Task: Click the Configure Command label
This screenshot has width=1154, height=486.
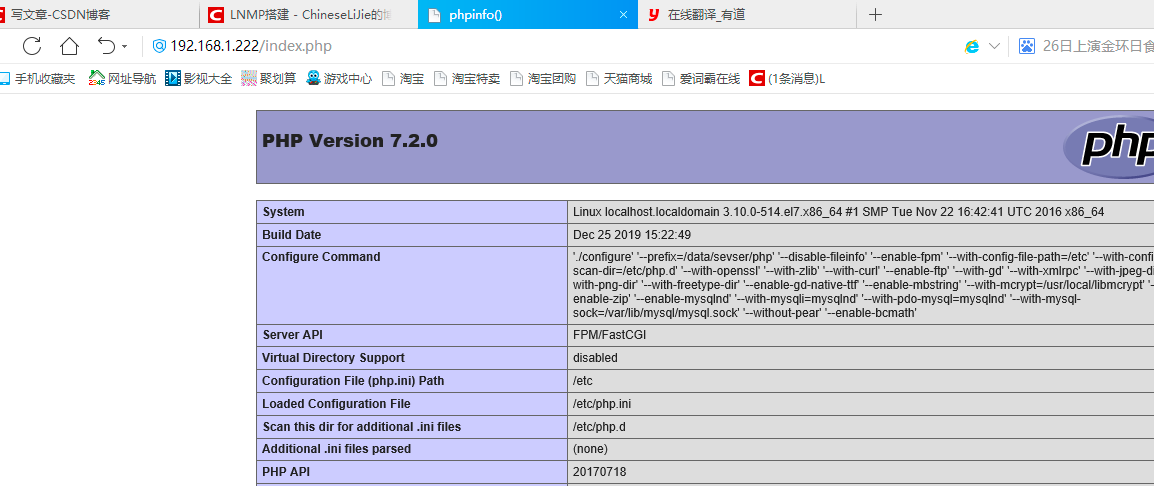Action: click(321, 257)
